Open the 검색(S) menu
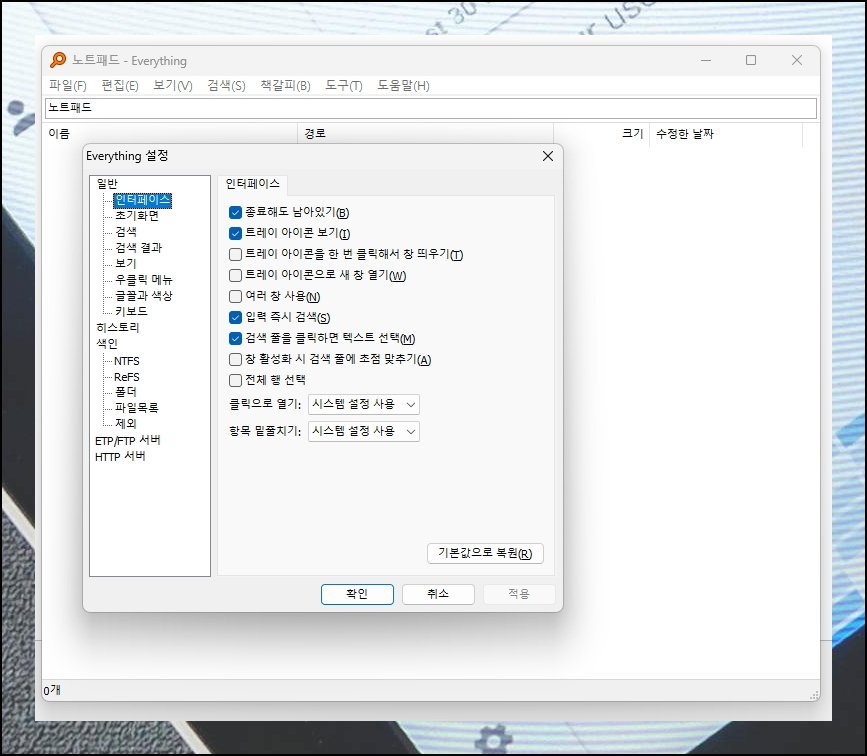This screenshot has height=756, width=867. pyautogui.click(x=226, y=85)
